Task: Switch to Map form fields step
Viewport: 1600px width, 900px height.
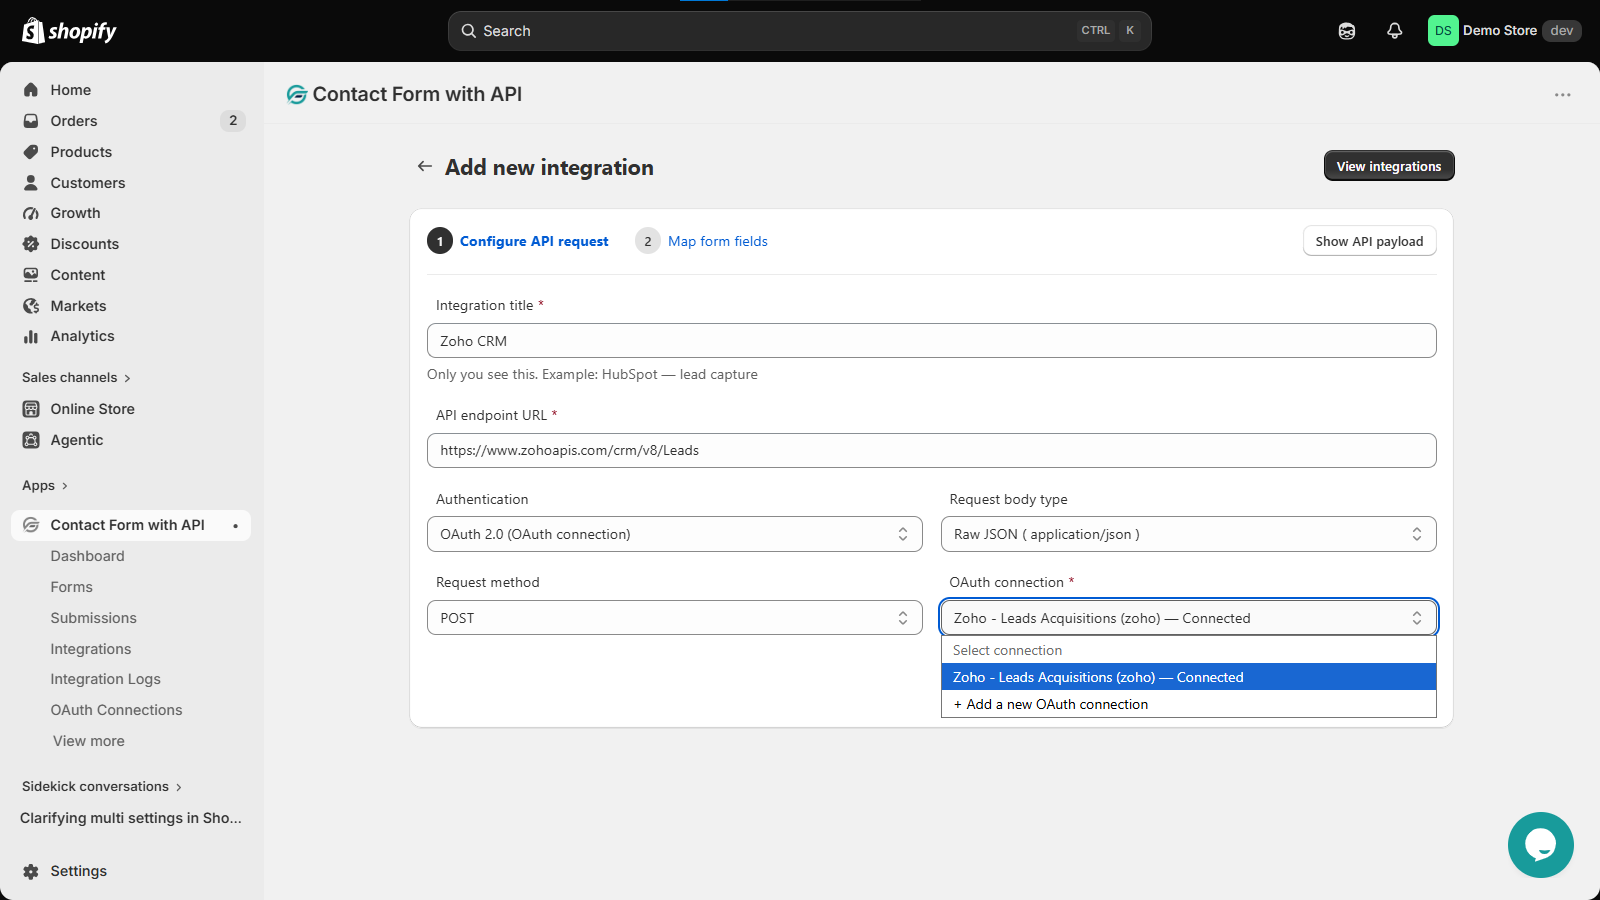Action: 702,241
